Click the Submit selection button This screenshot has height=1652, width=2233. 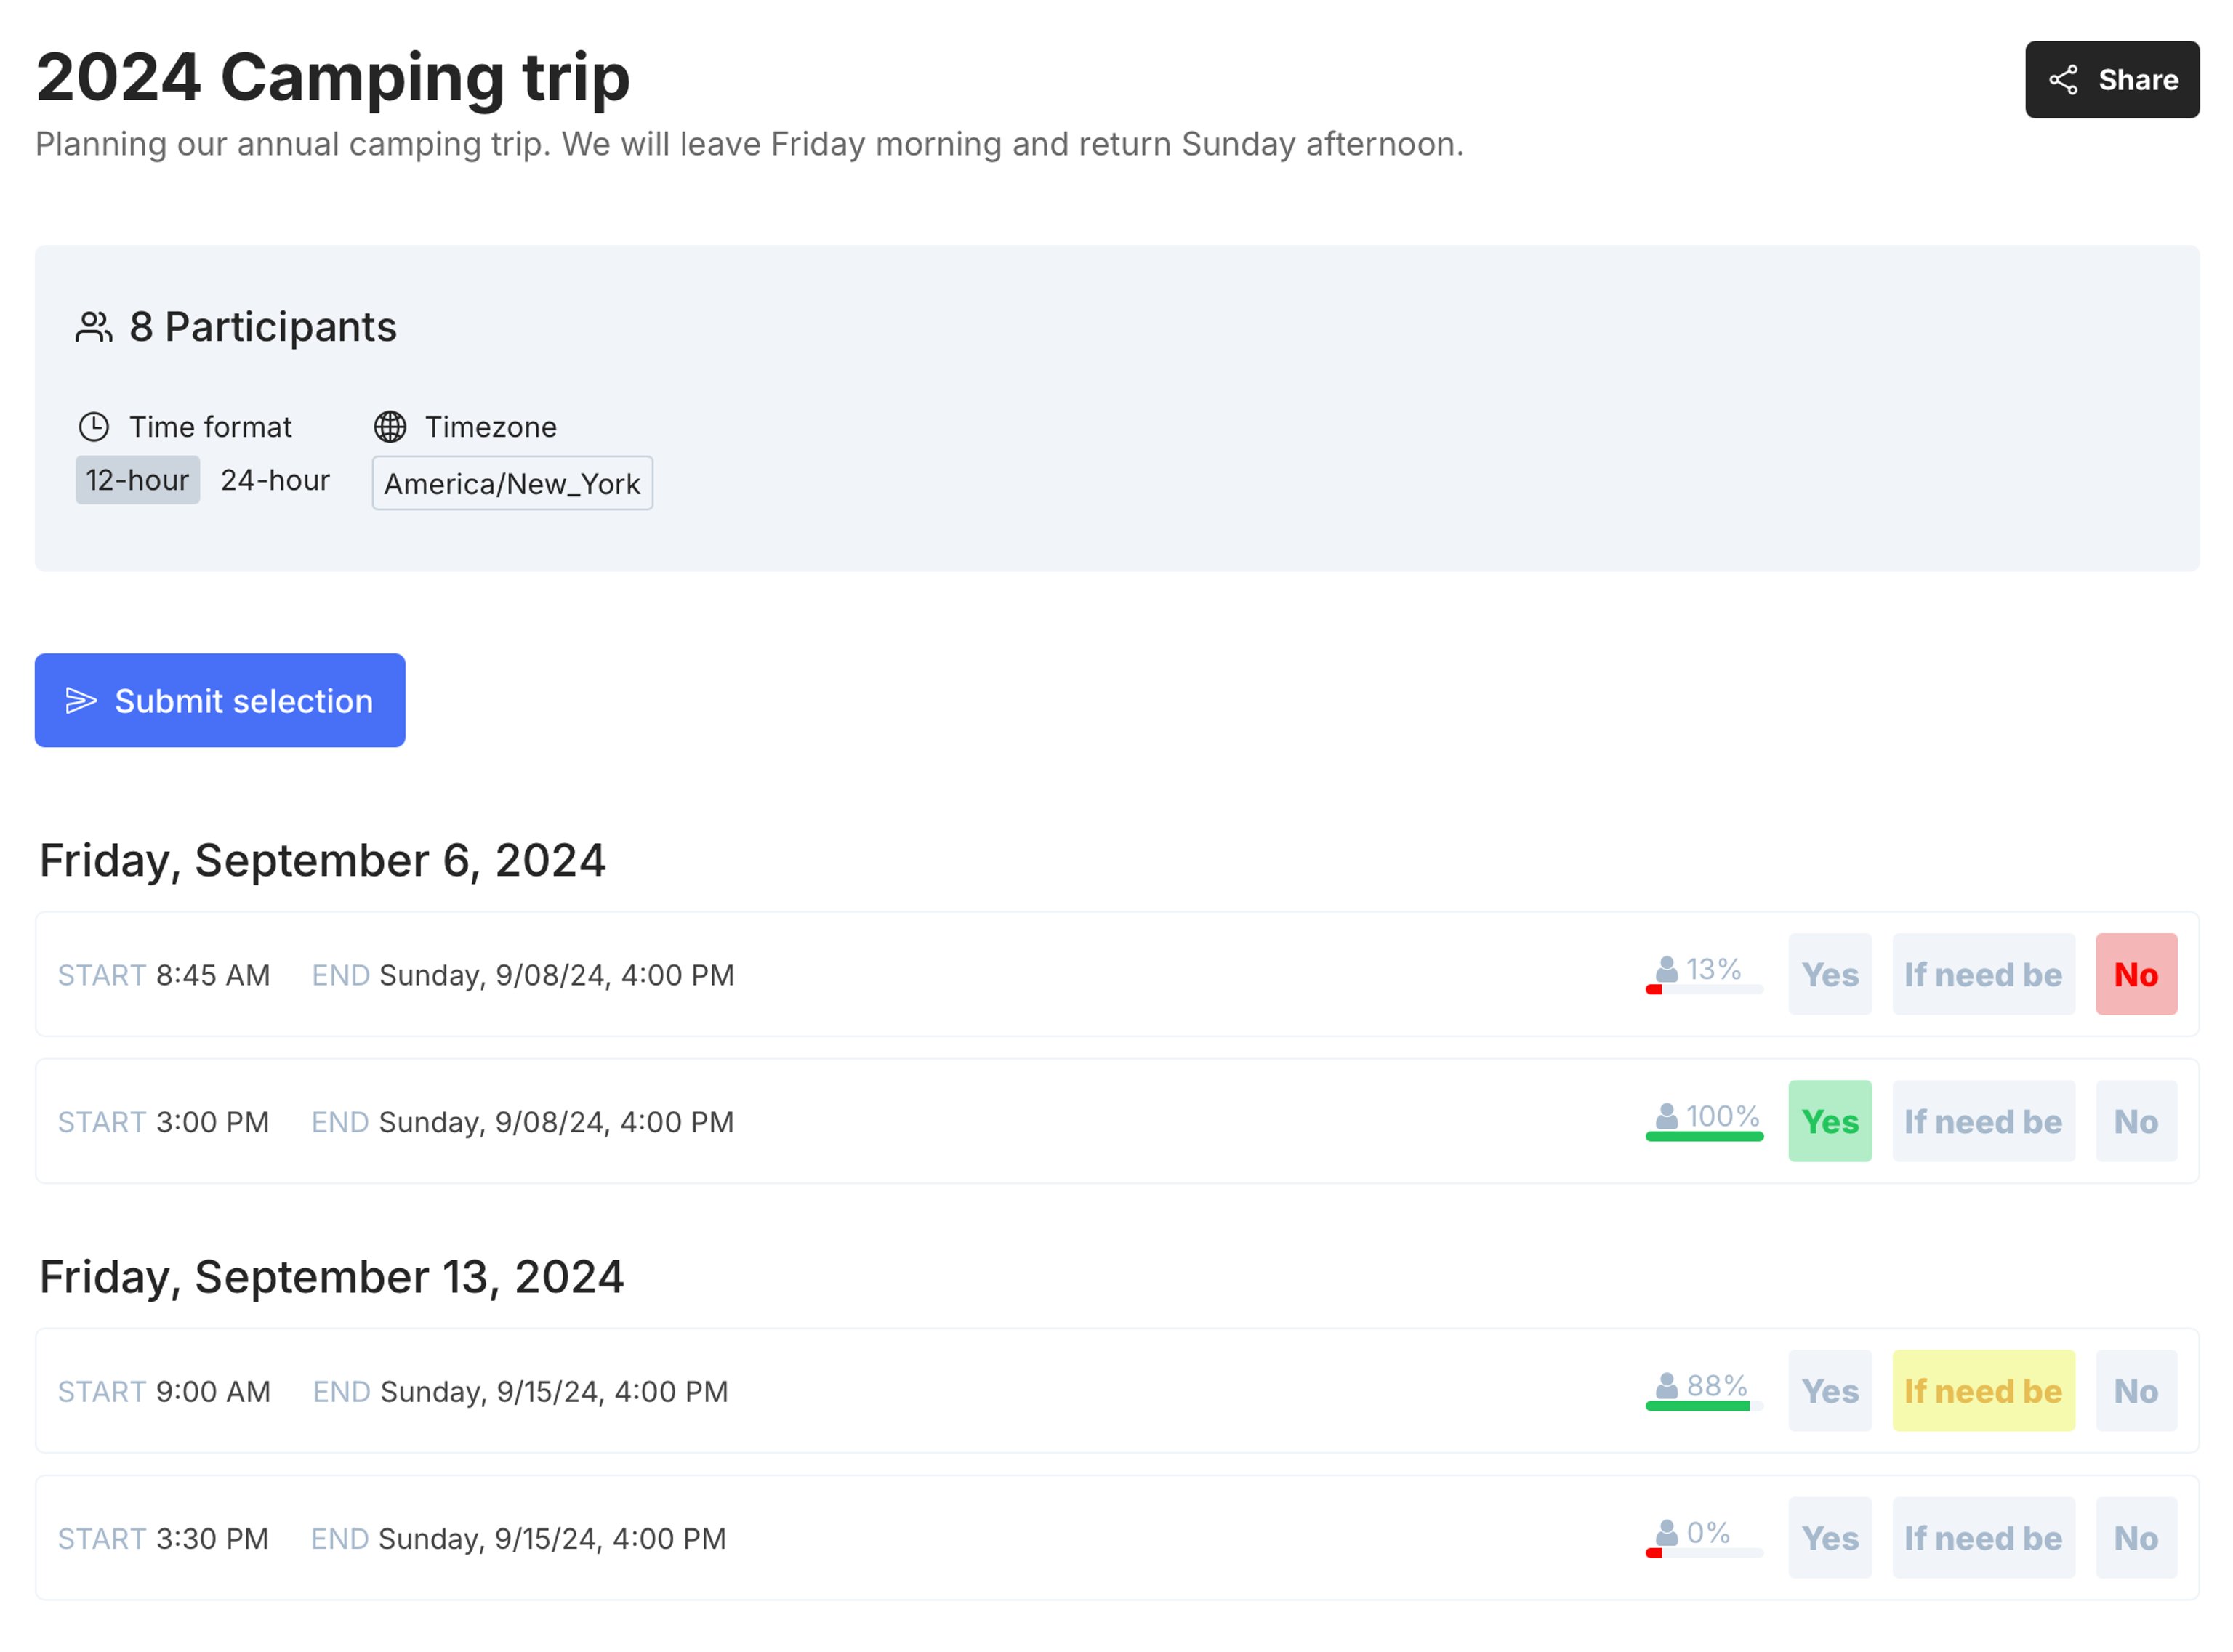tap(219, 700)
